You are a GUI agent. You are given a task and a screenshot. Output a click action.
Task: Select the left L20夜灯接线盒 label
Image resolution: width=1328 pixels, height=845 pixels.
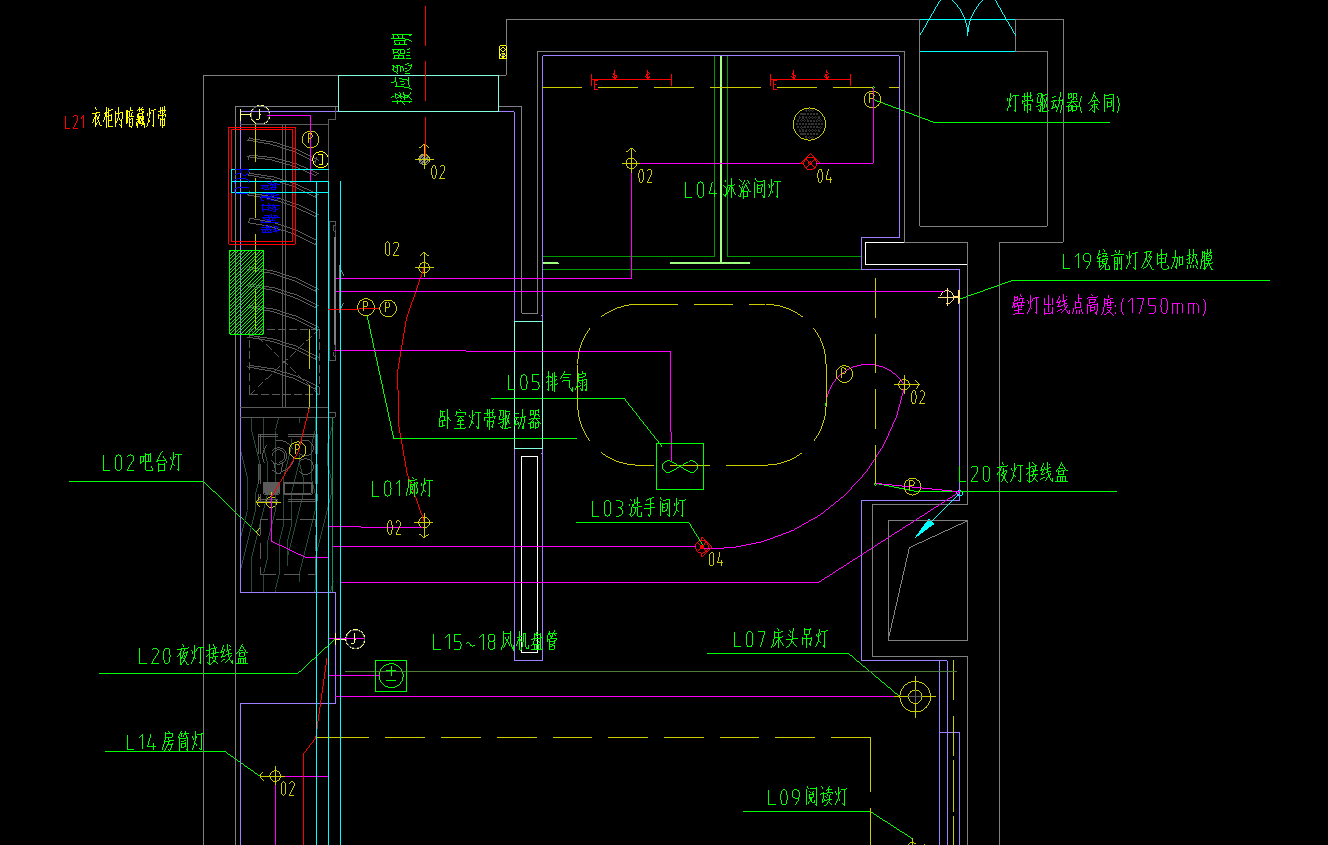193,656
